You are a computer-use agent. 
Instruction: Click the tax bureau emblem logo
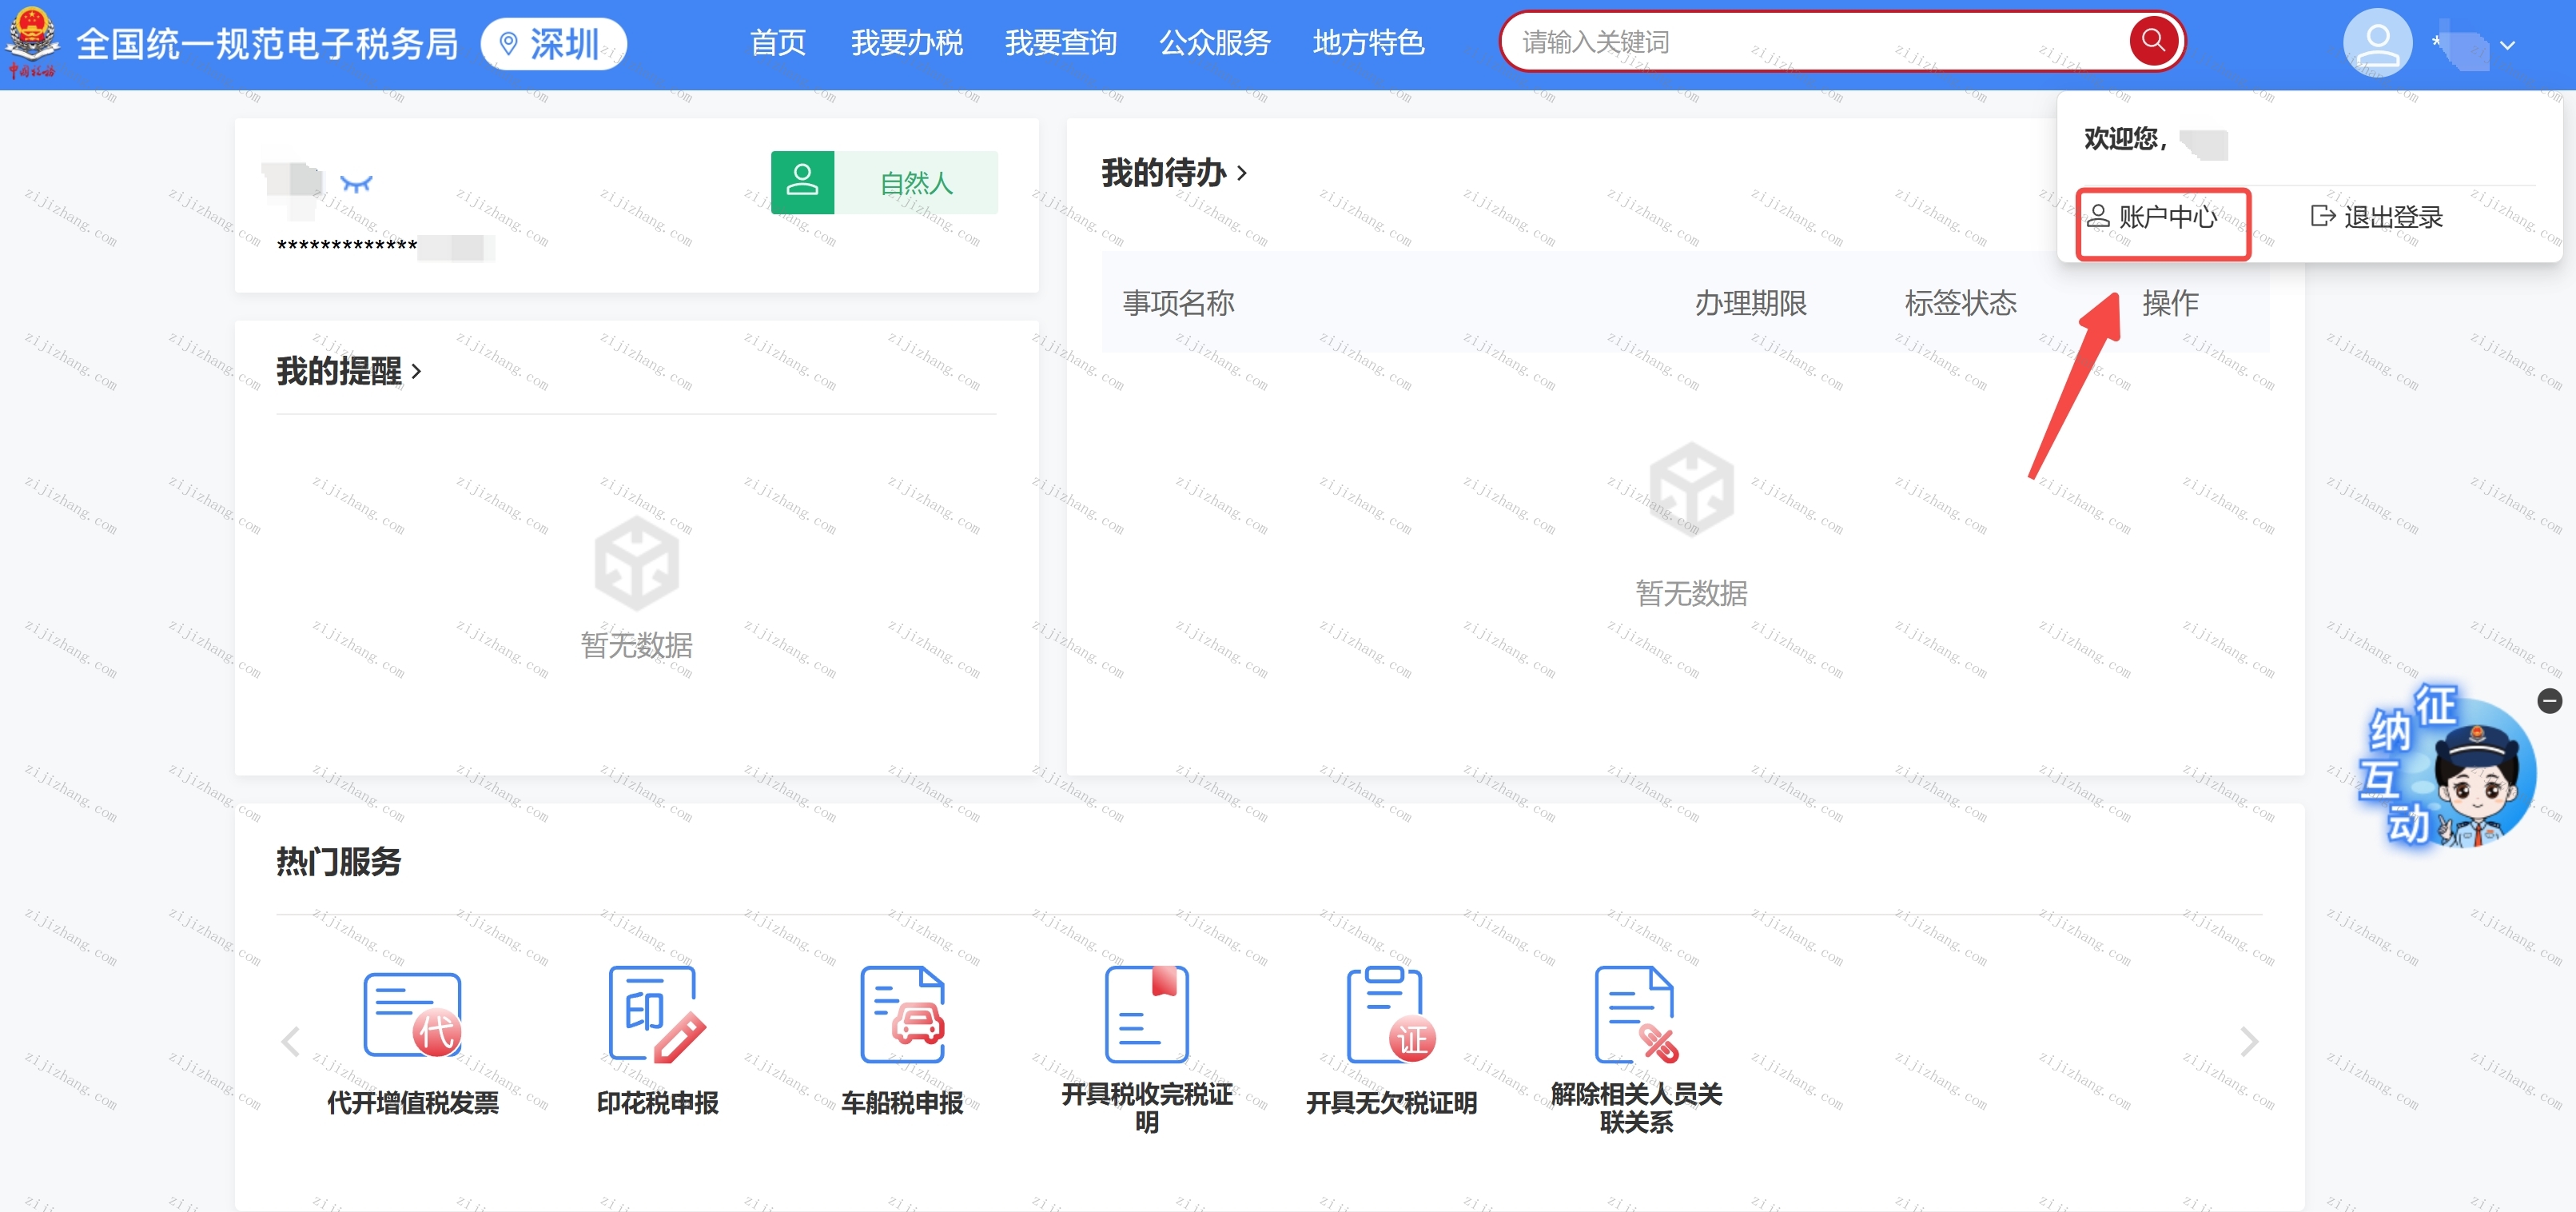click(32, 42)
